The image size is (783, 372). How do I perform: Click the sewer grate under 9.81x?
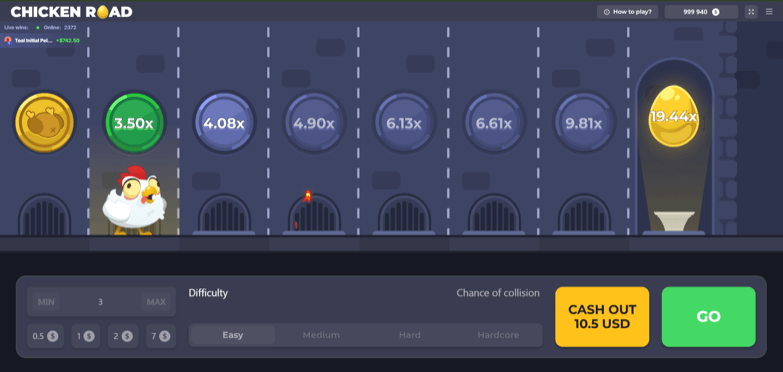(x=584, y=214)
